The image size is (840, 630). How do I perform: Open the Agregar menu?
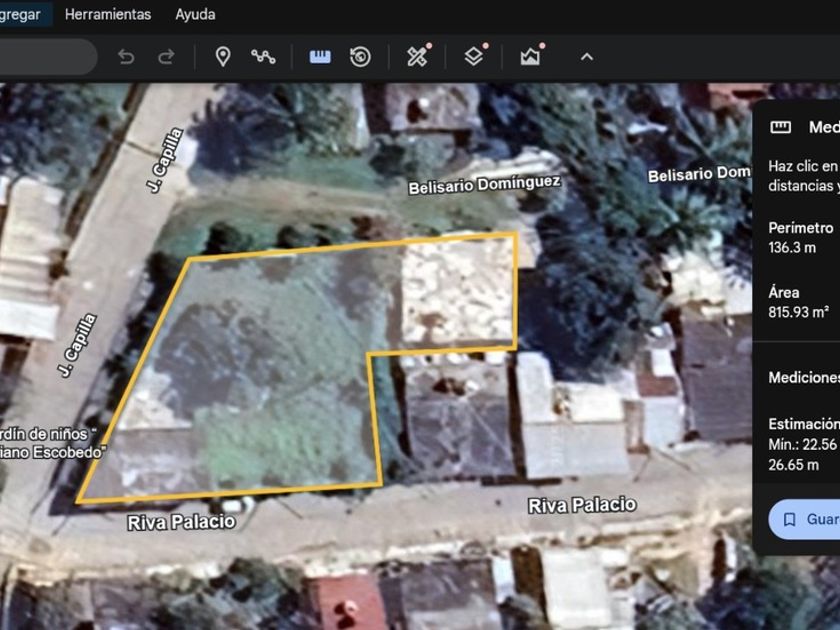coord(20,14)
